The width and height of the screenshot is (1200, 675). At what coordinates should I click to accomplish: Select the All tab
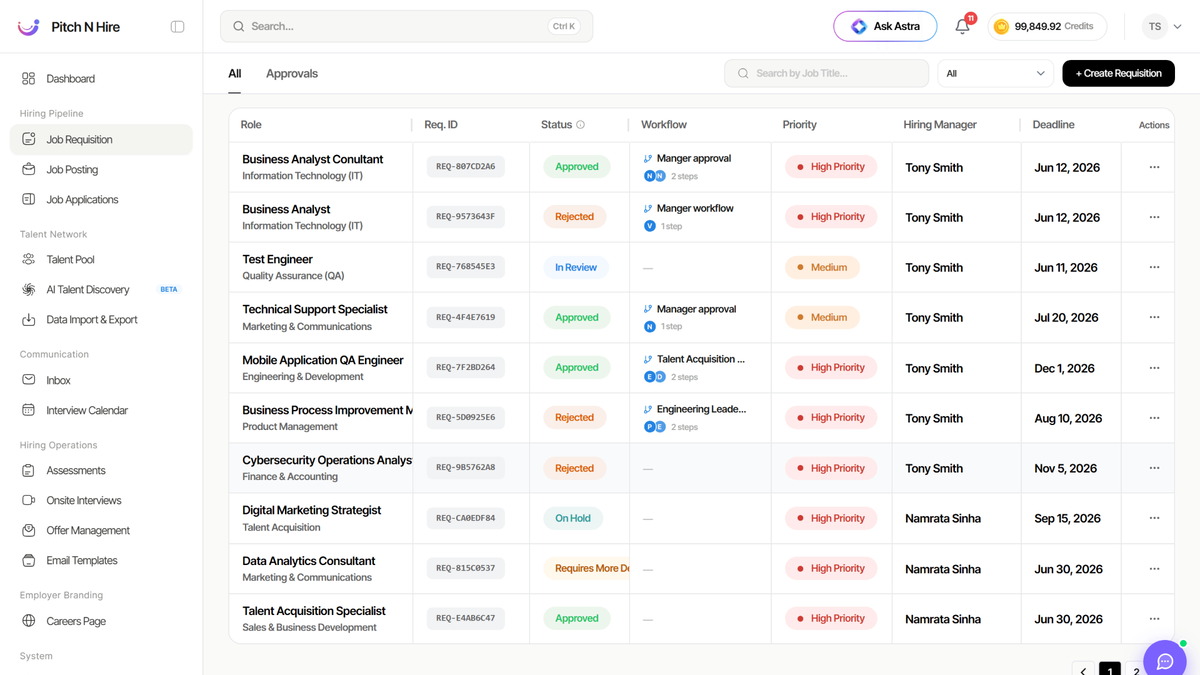(235, 73)
